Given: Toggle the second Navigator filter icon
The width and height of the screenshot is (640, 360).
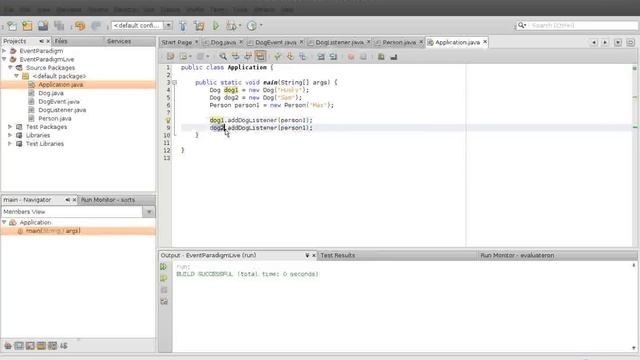Looking at the screenshot, I should [19, 346].
